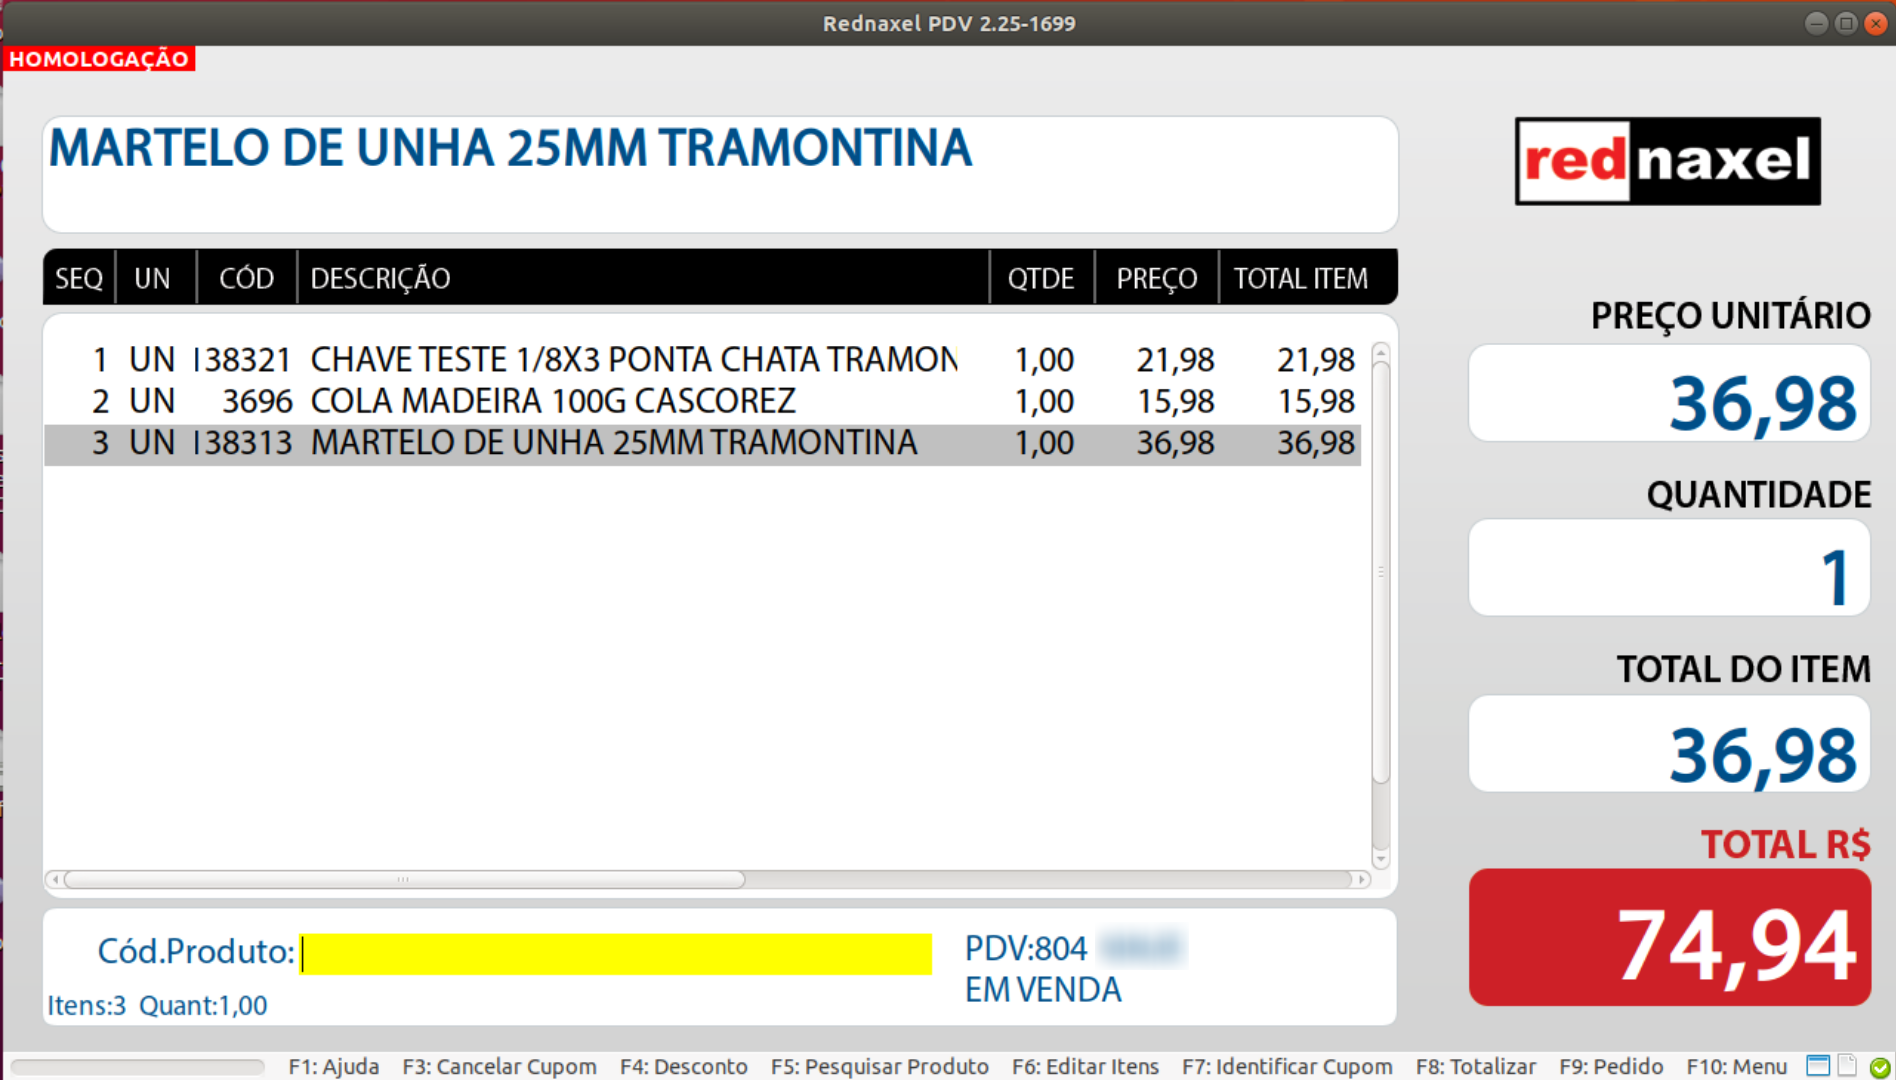This screenshot has width=1896, height=1080.
Task: Apply a discount via F4: Desconto
Action: (683, 1066)
